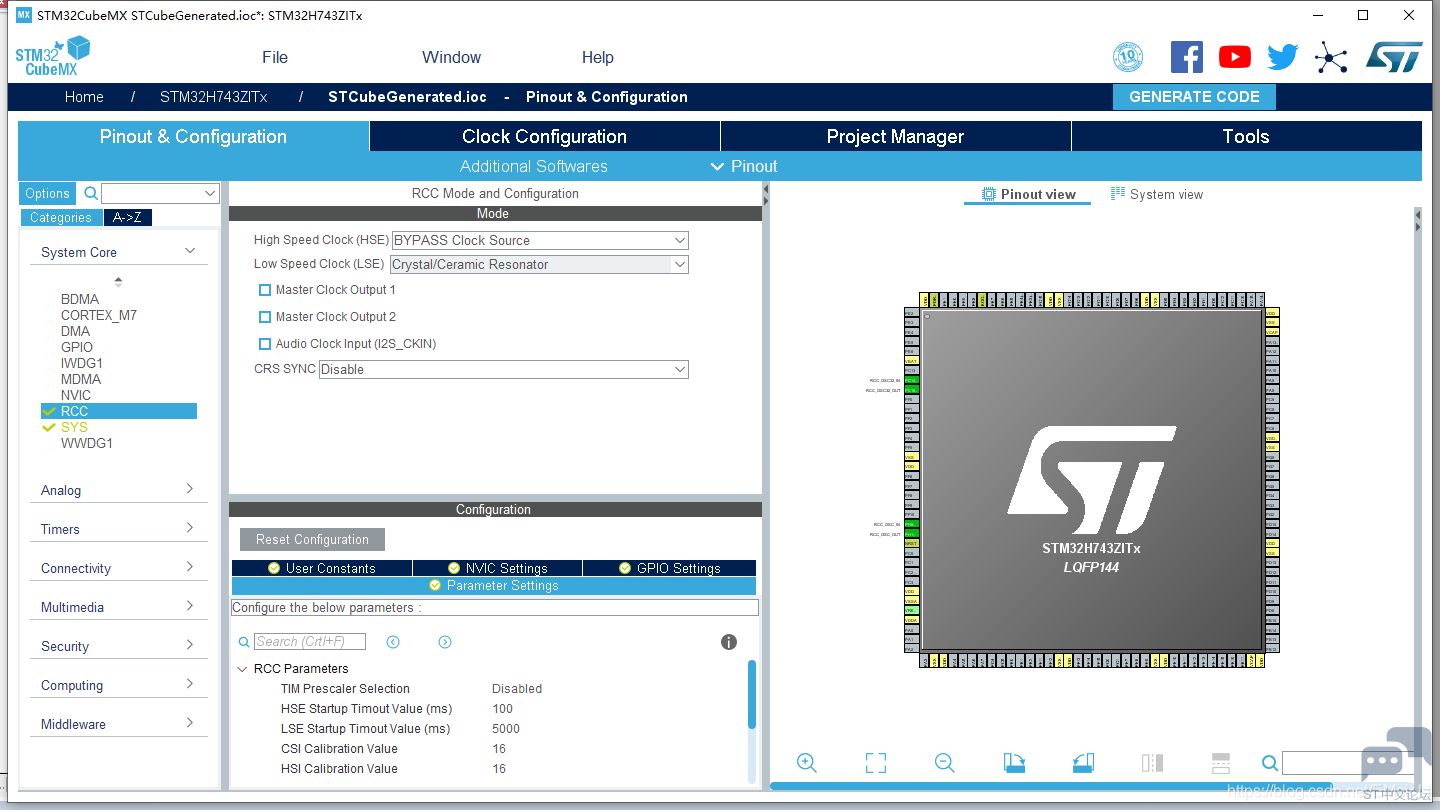Click the ST logo in header
Image resolution: width=1440 pixels, height=810 pixels.
click(1394, 57)
